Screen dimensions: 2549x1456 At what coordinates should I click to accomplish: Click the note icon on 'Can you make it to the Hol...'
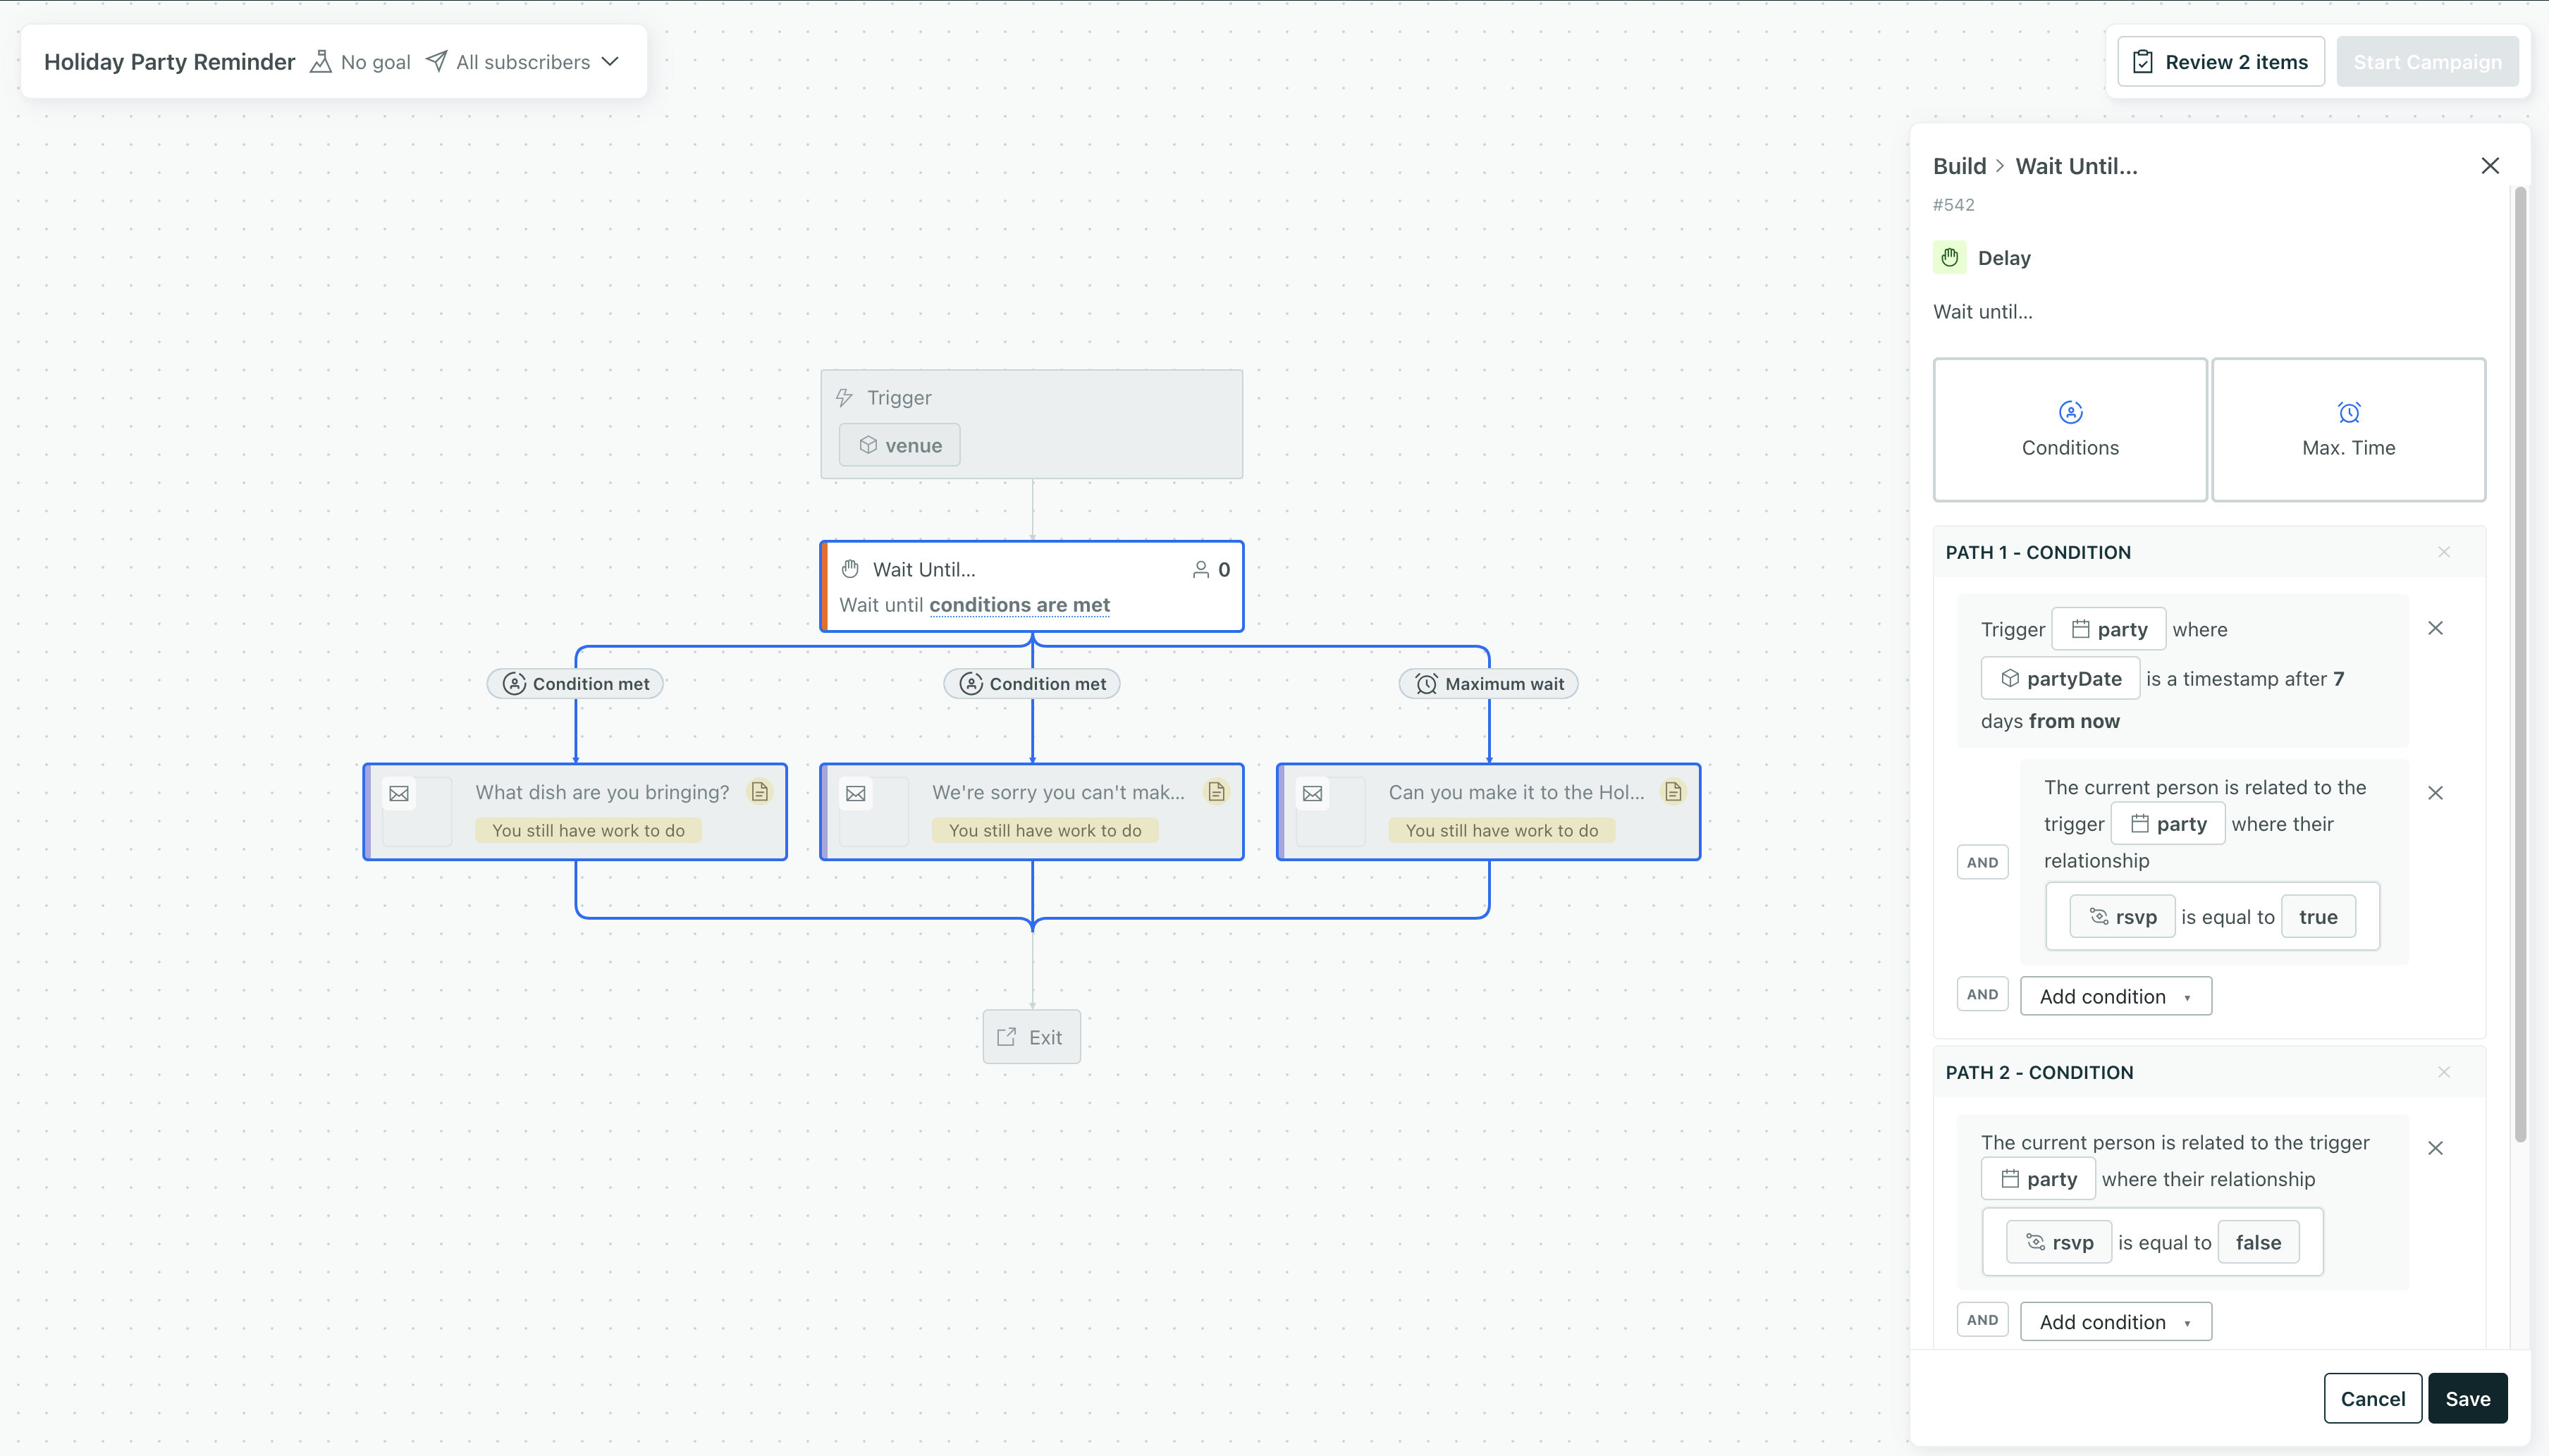click(x=1672, y=792)
